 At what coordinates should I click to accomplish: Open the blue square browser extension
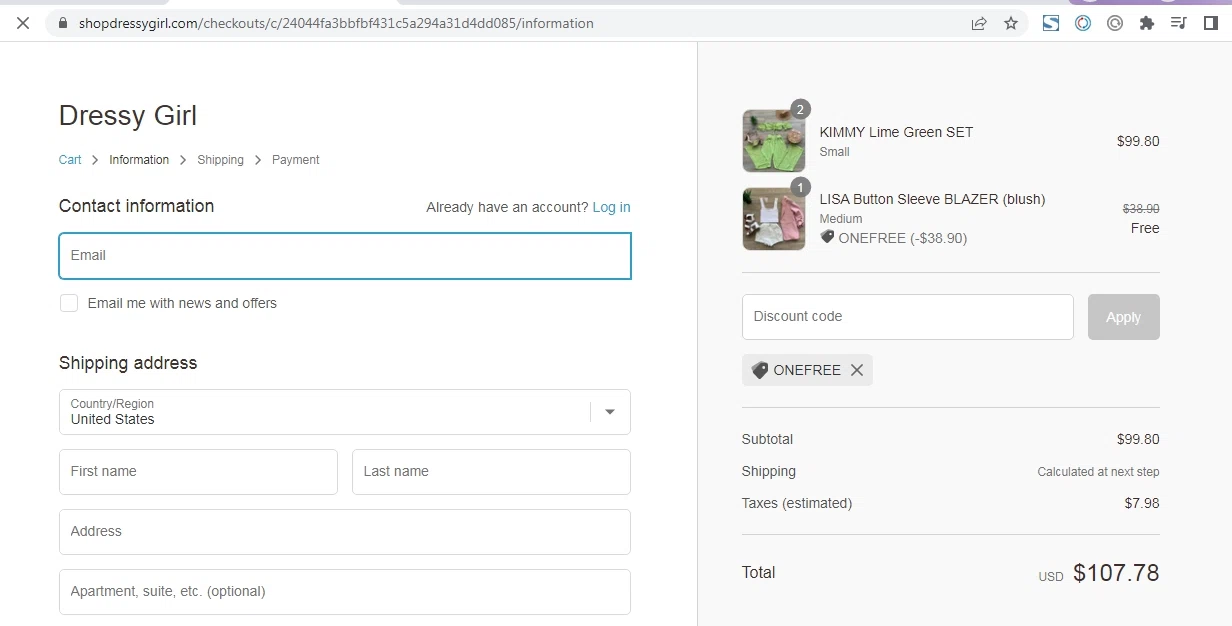(x=1051, y=23)
